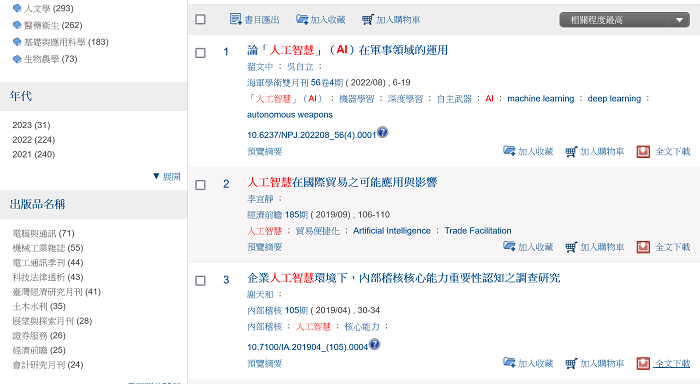Filter by publication 展望與探索月刊 (28)
700x384 pixels.
coord(52,321)
